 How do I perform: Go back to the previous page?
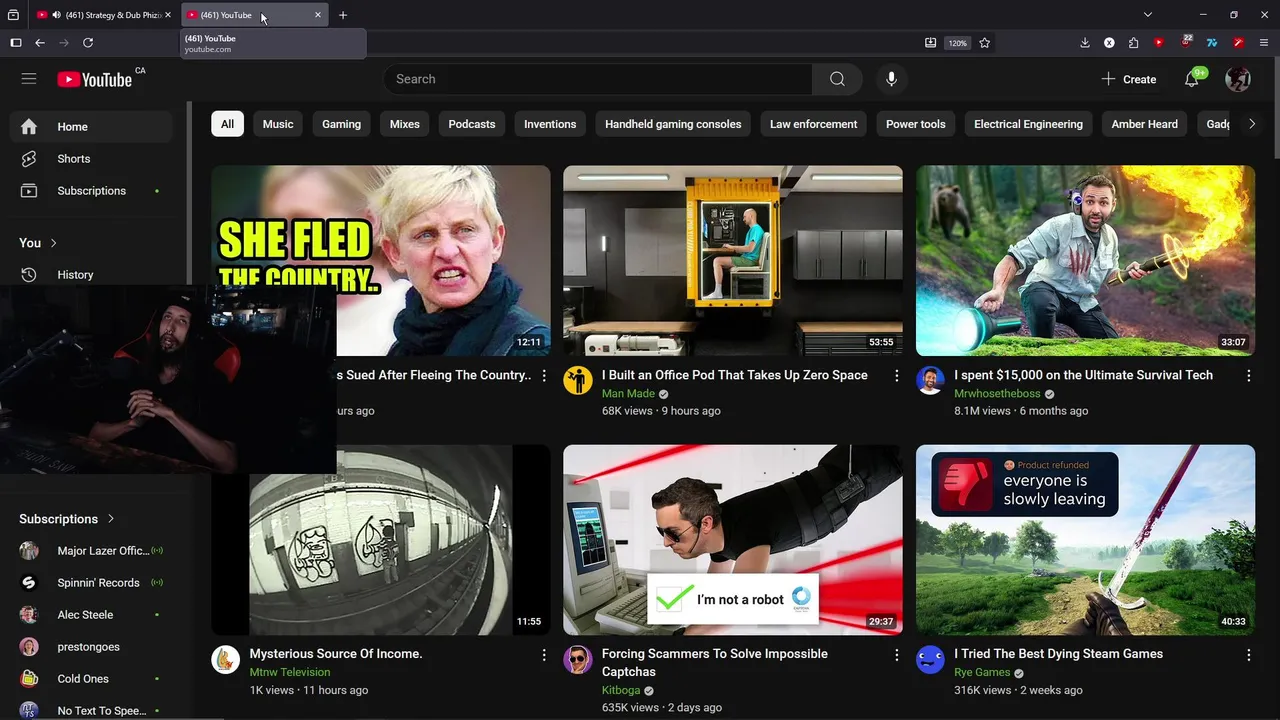pos(40,43)
